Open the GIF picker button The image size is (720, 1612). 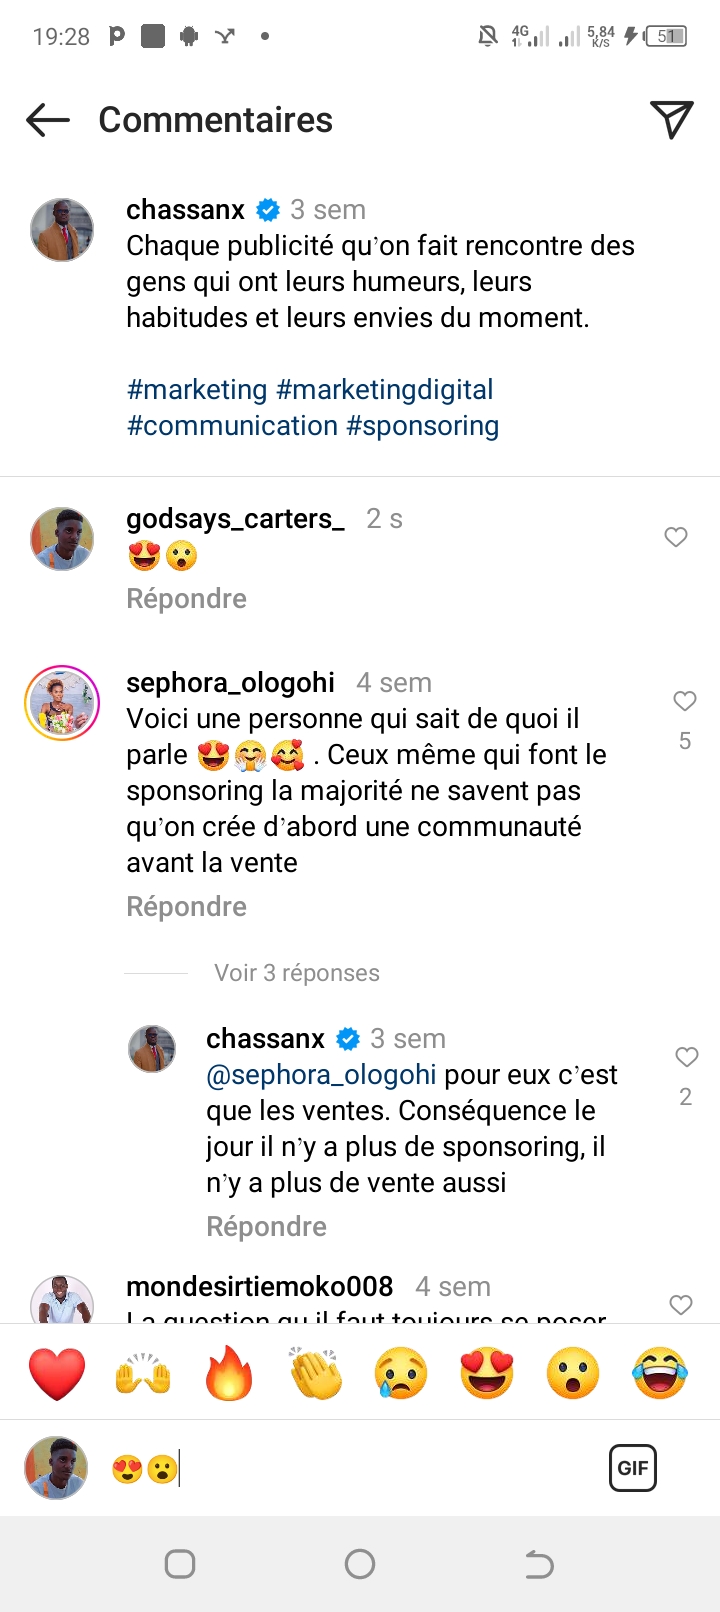click(633, 1468)
